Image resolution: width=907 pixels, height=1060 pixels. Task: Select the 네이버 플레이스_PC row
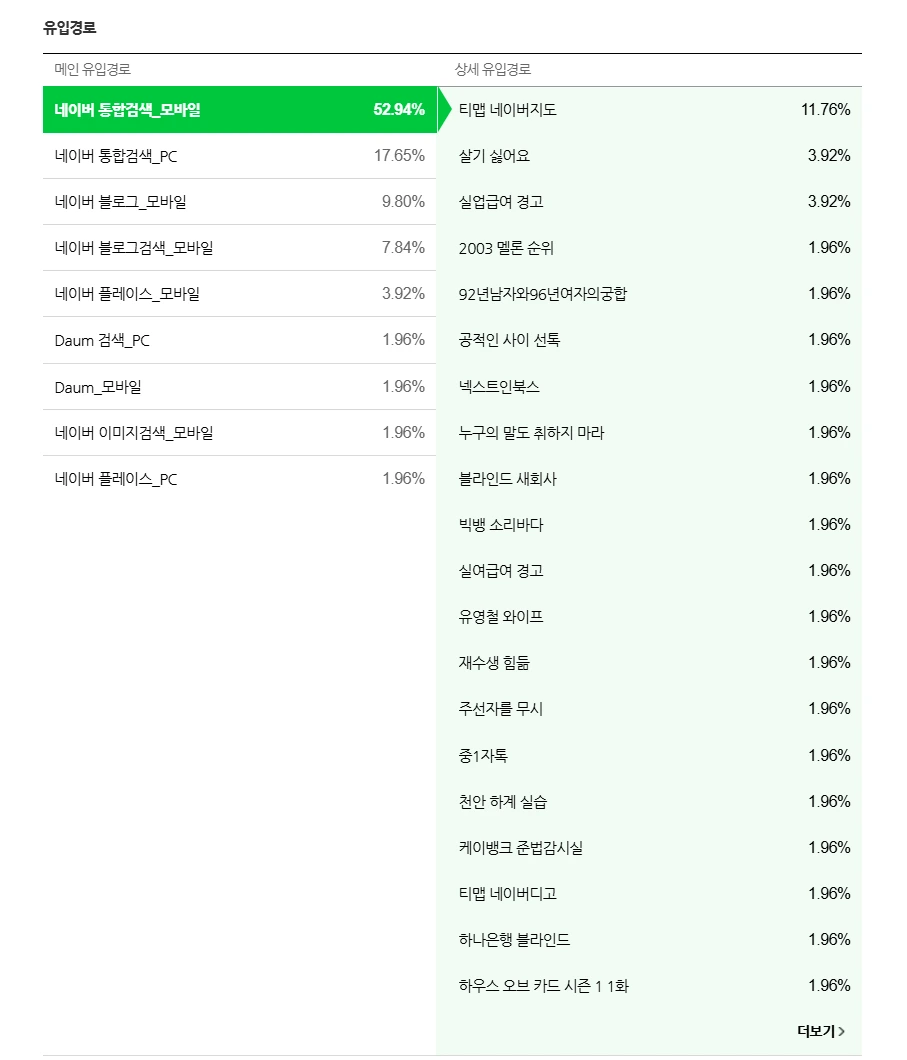(x=239, y=479)
